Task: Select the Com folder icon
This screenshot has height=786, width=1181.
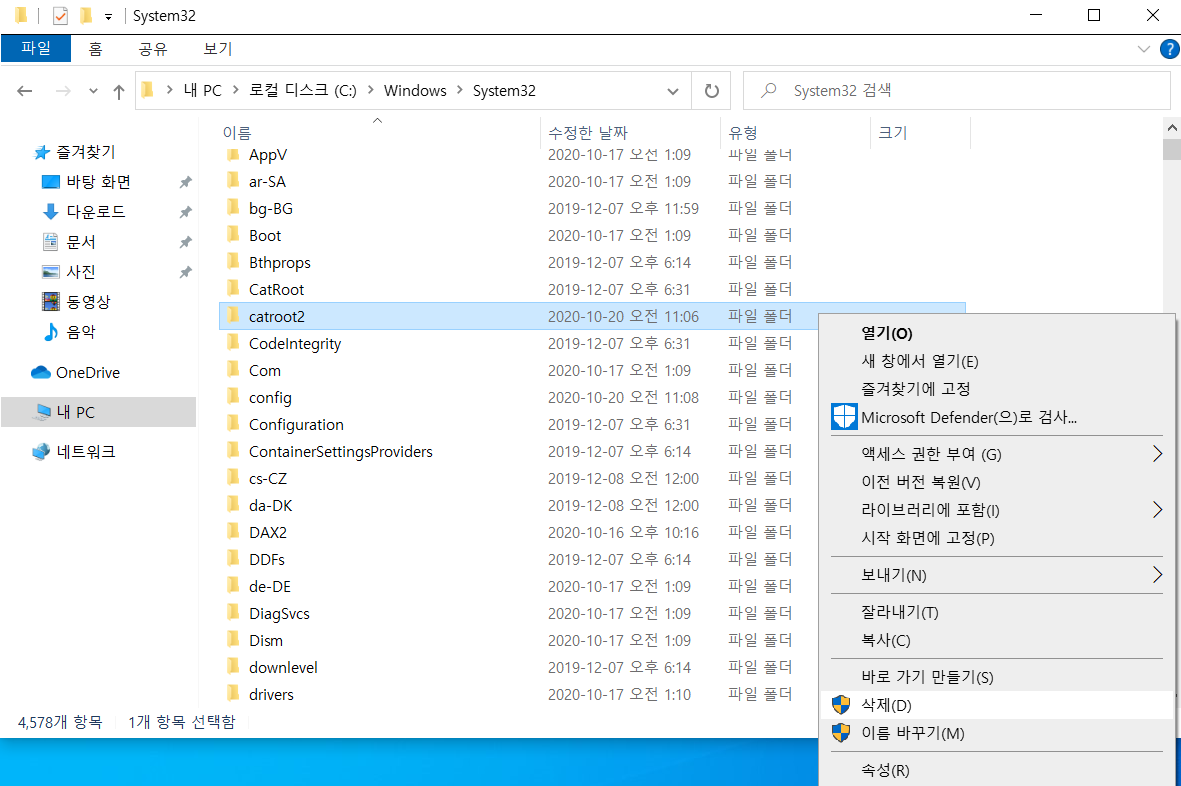Action: (233, 370)
